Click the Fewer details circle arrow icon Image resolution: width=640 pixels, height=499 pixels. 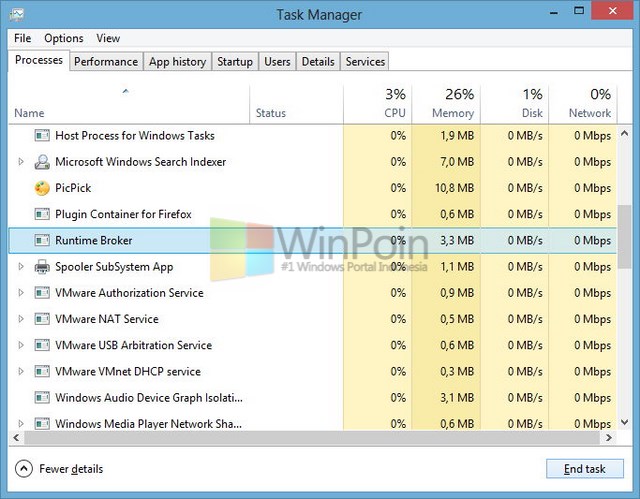click(x=24, y=469)
